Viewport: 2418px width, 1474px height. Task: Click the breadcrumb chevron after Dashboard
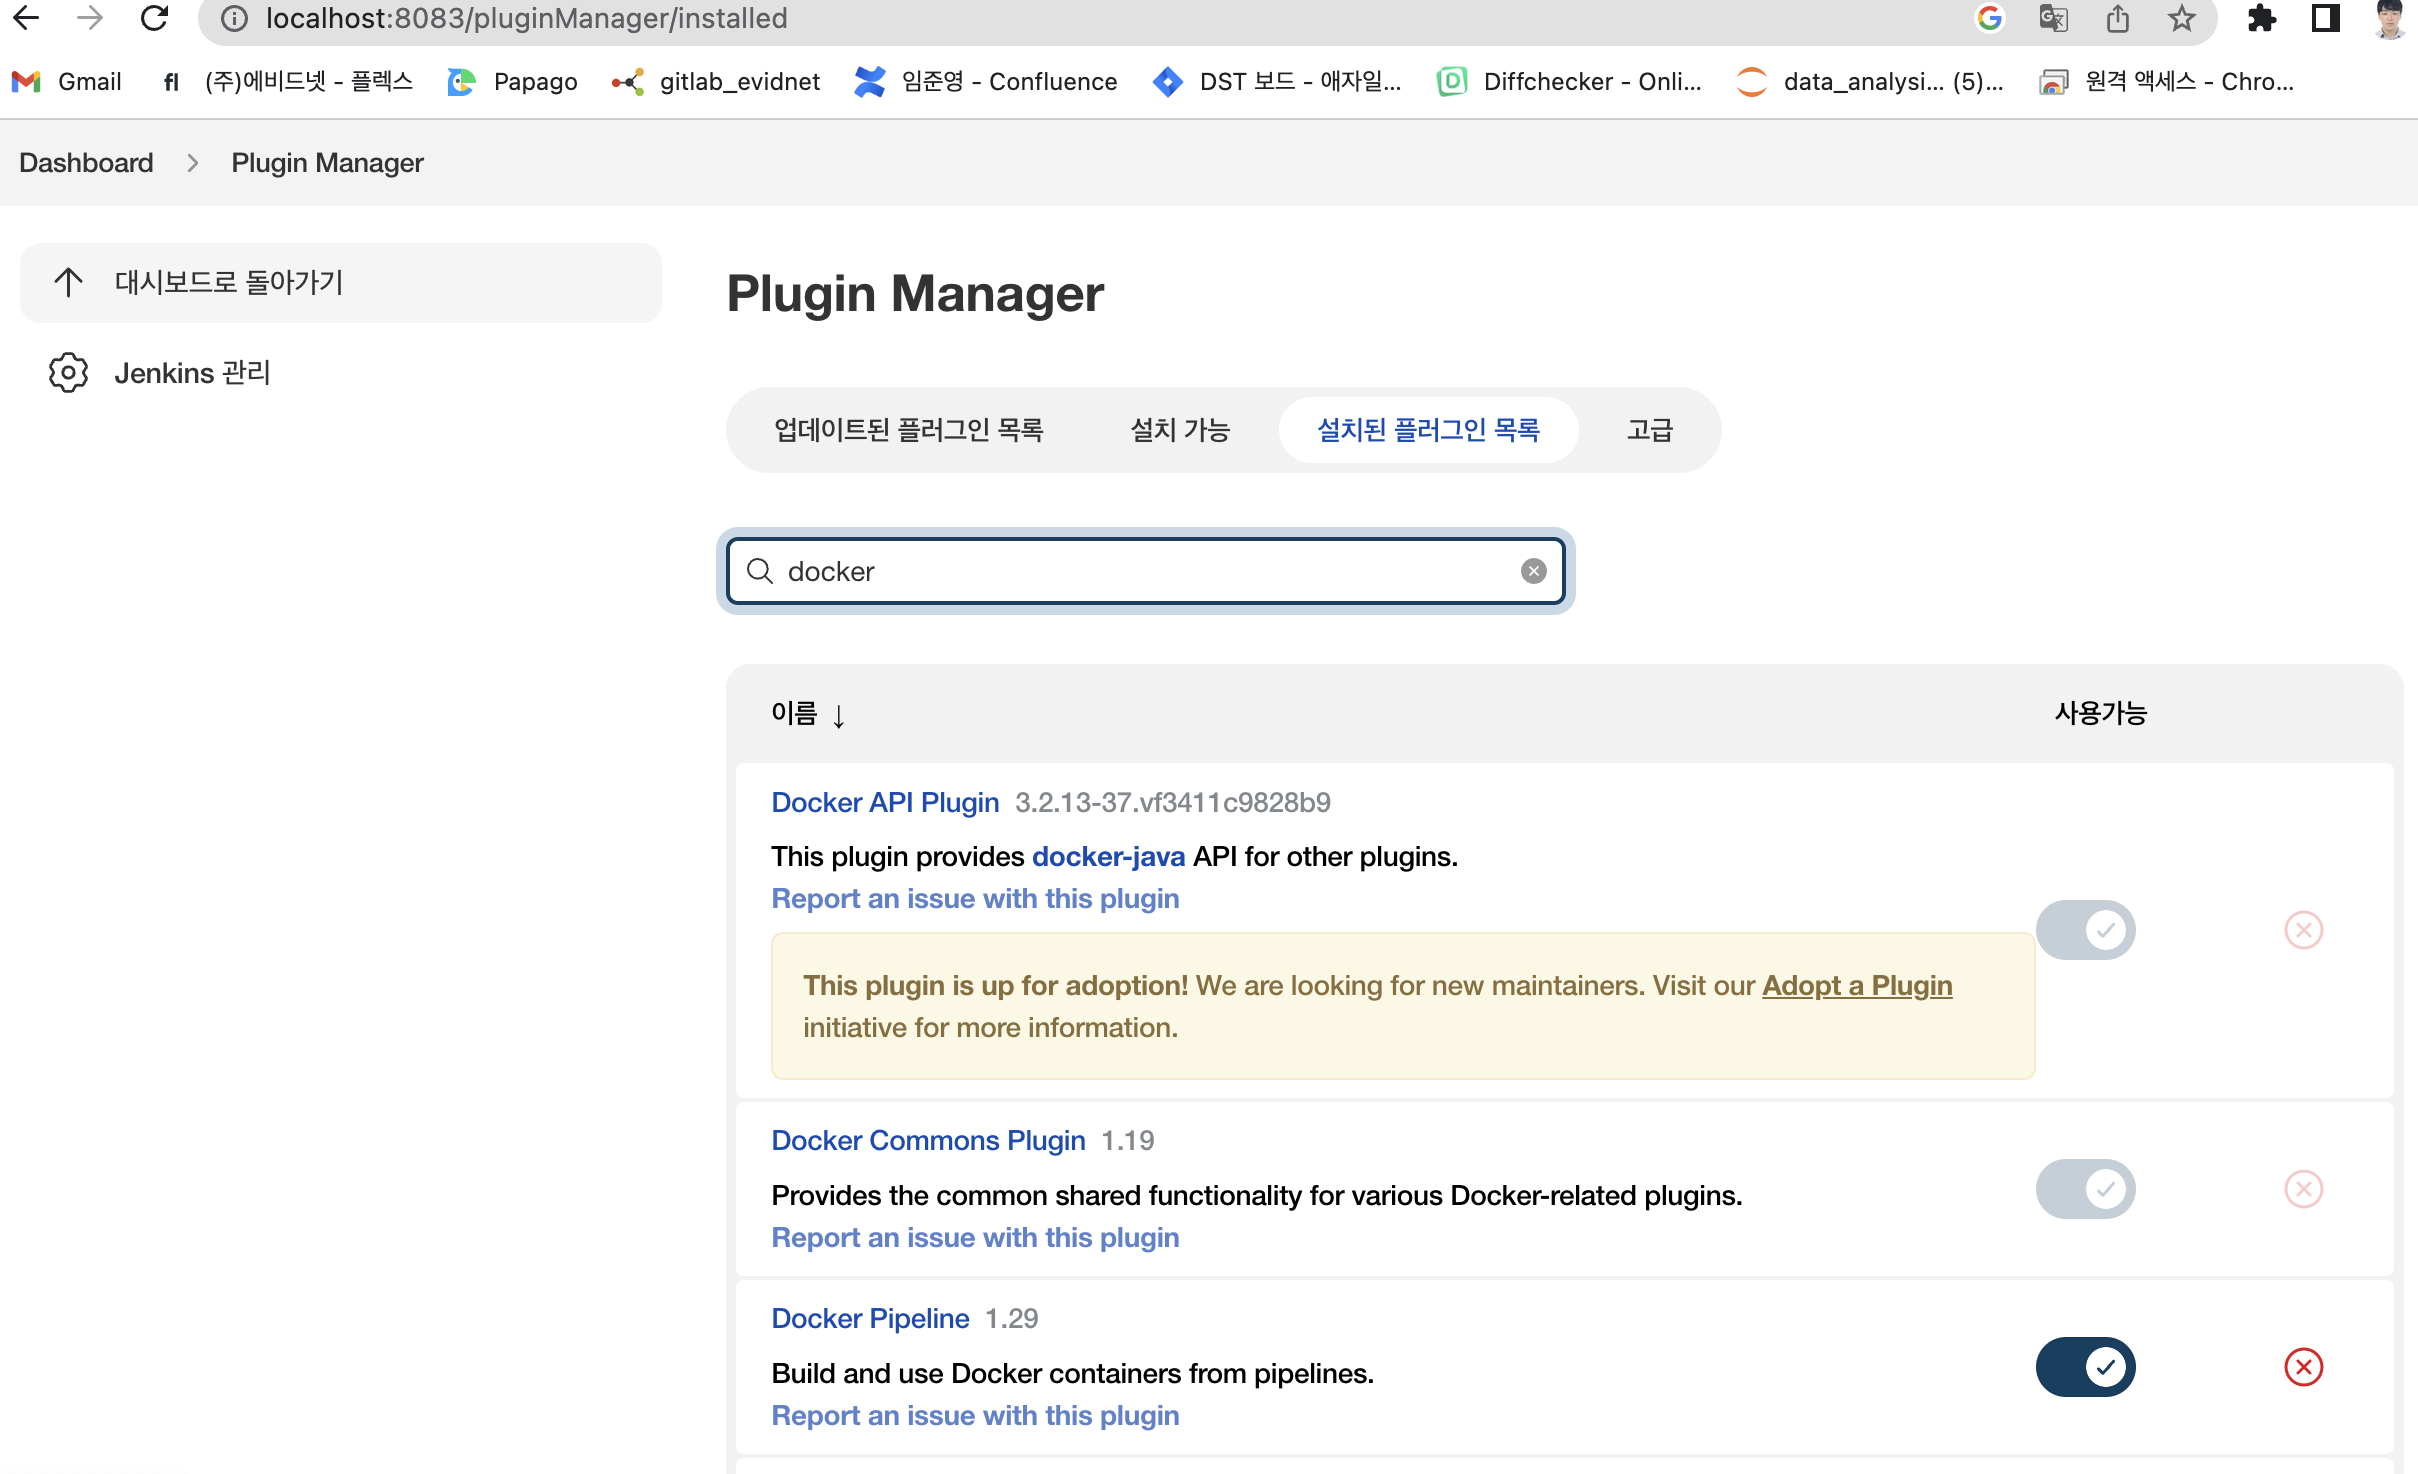[x=192, y=163]
